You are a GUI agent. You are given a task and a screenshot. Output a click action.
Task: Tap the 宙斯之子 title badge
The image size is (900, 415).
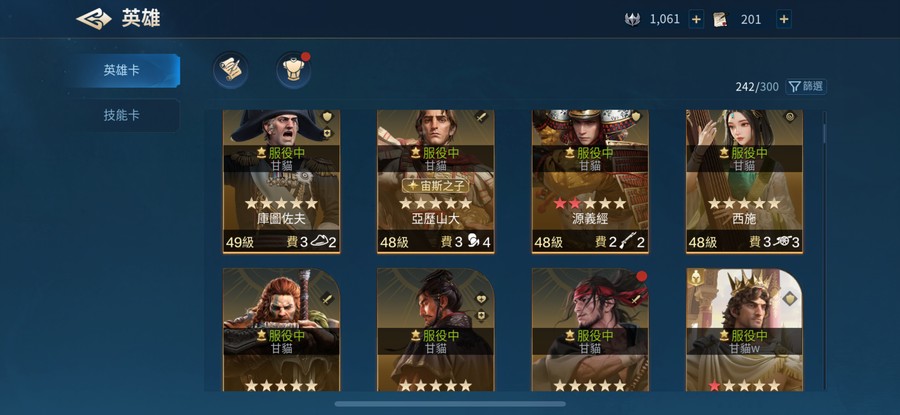(x=436, y=185)
